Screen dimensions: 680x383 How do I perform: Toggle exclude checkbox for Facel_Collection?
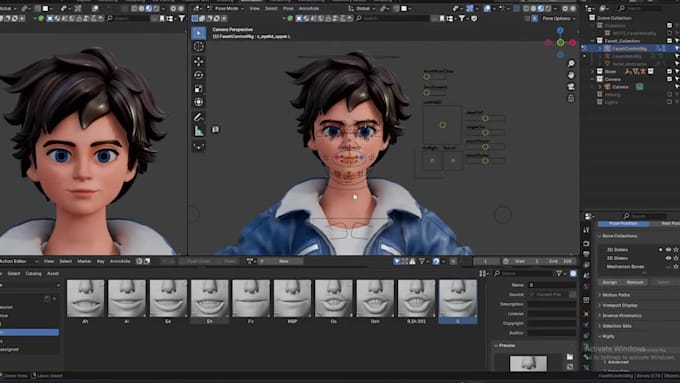click(669, 41)
